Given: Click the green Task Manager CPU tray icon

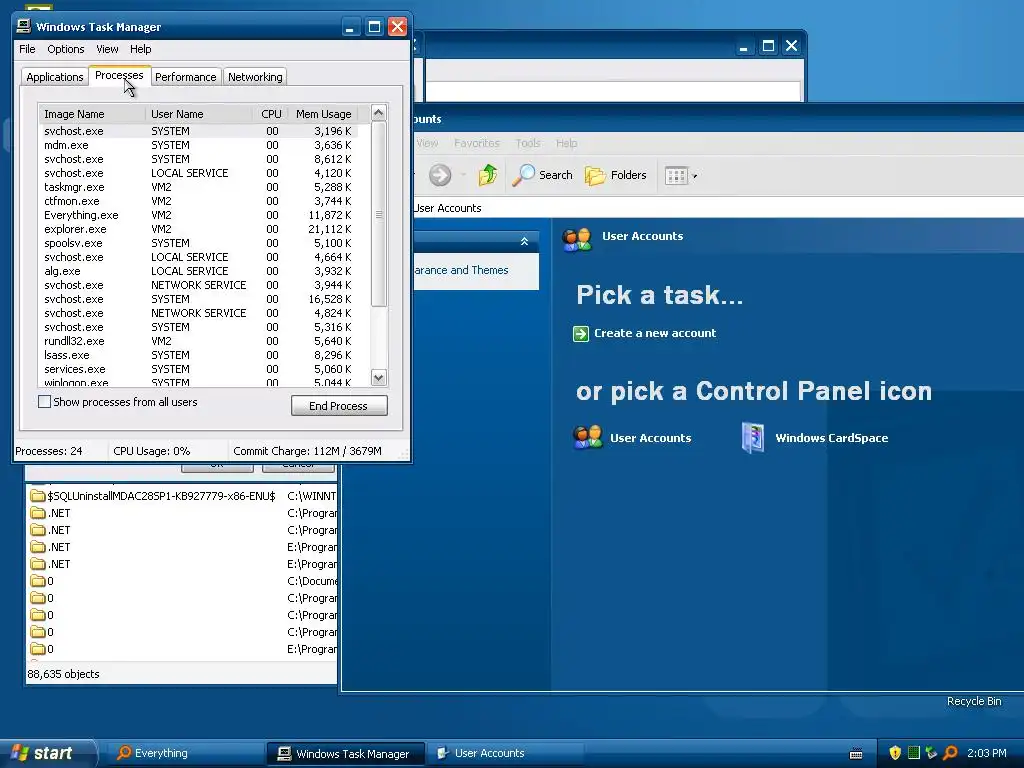Looking at the screenshot, I should point(914,753).
